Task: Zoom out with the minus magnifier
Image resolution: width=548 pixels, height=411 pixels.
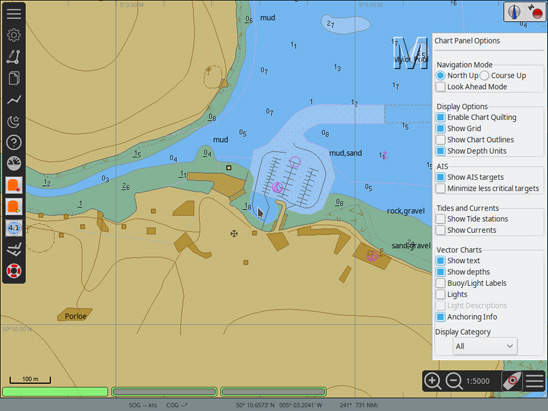Action: click(454, 381)
